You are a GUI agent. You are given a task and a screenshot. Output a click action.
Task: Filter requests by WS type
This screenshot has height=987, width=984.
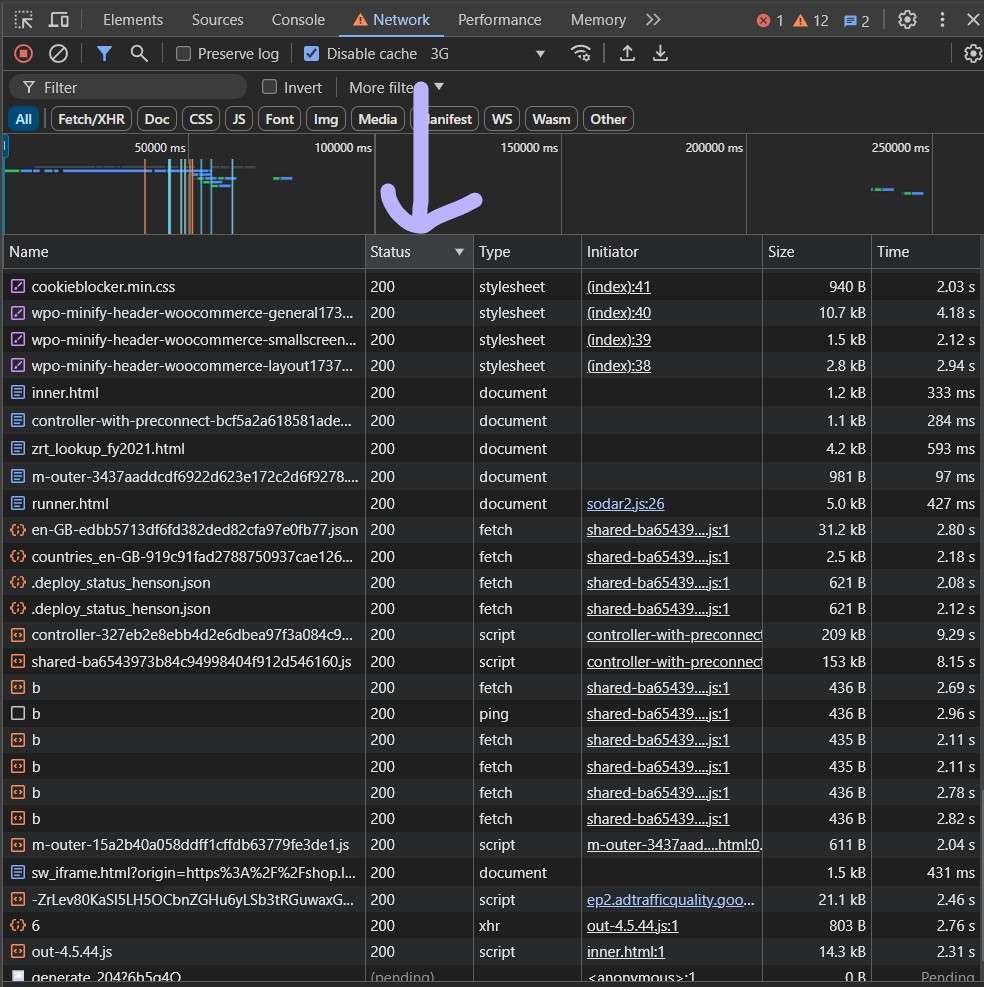coord(502,119)
